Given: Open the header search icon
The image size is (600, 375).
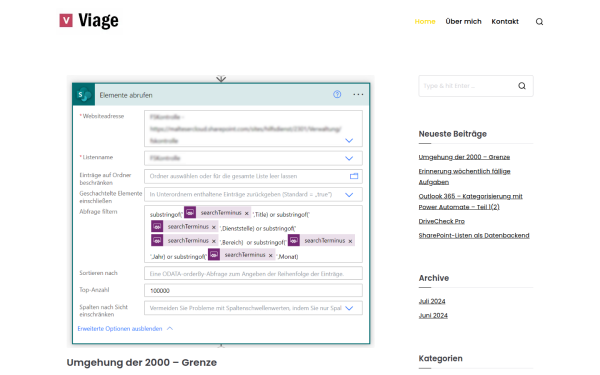Looking at the screenshot, I should coord(539,22).
